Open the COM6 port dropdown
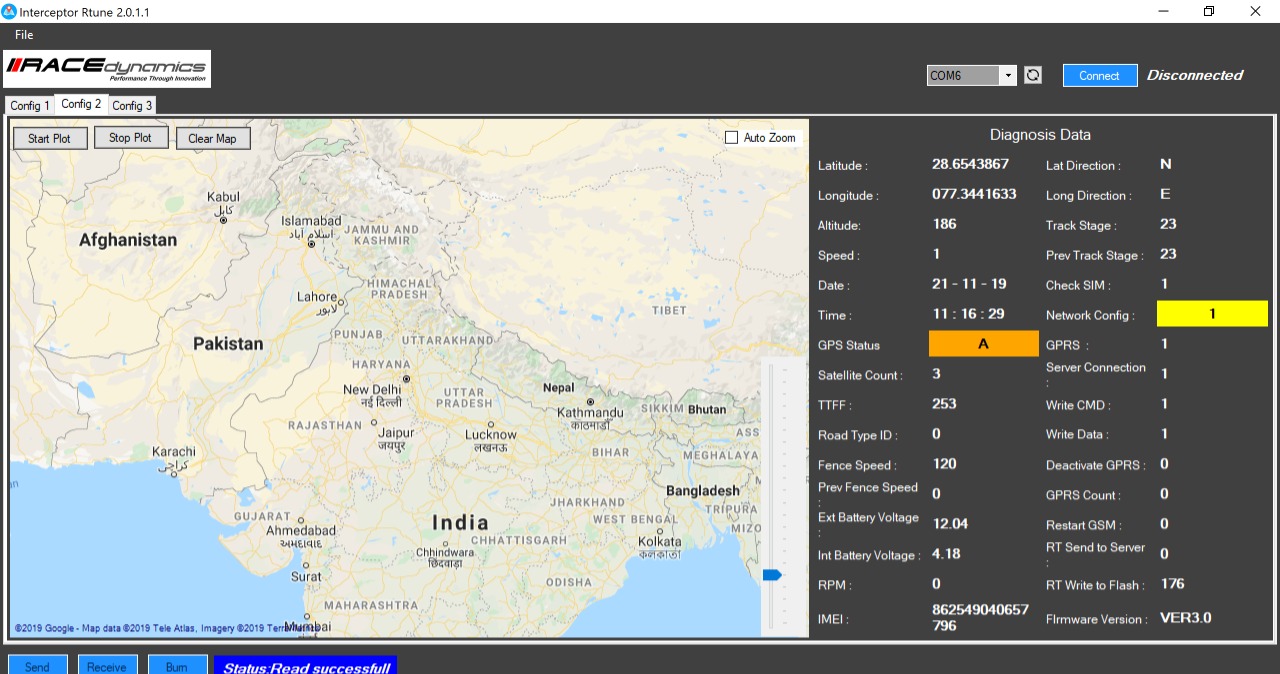1280x674 pixels. pos(1008,75)
